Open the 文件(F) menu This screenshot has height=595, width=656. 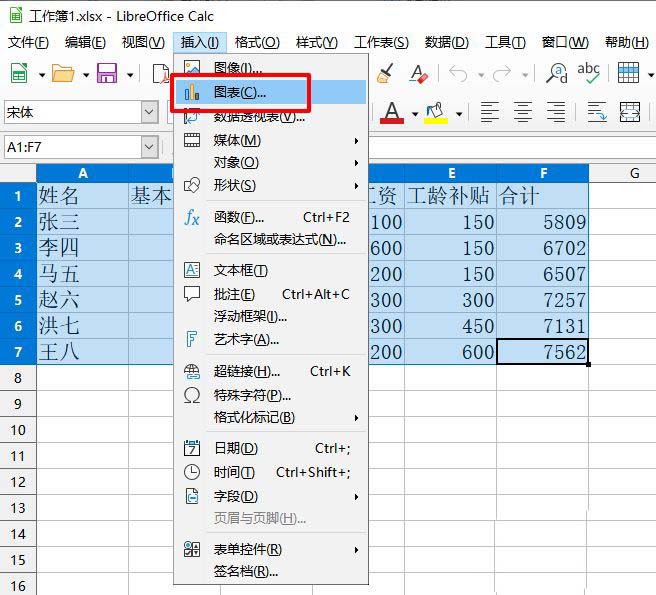point(28,42)
